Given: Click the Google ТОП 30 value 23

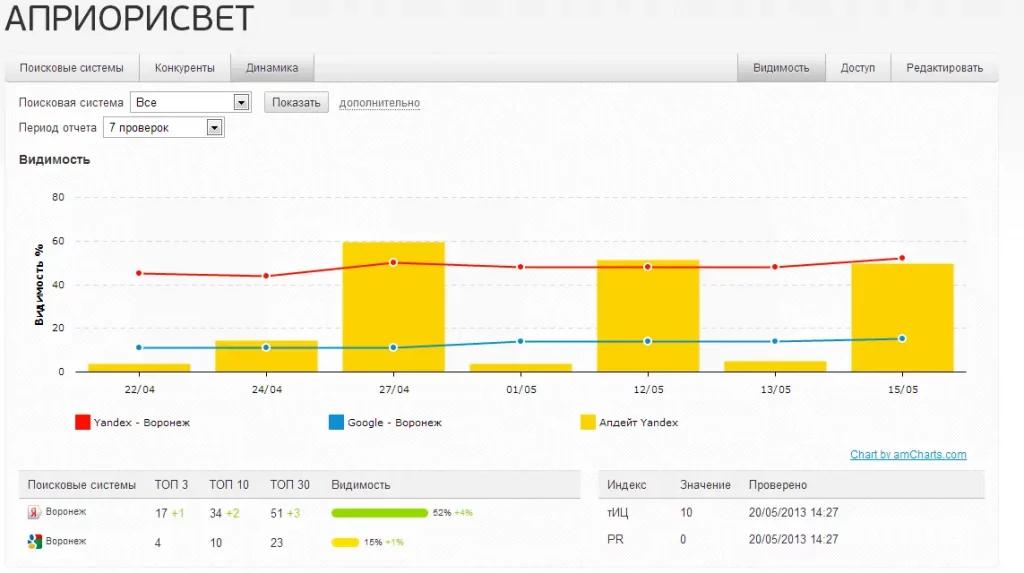Looking at the screenshot, I should click(277, 543).
